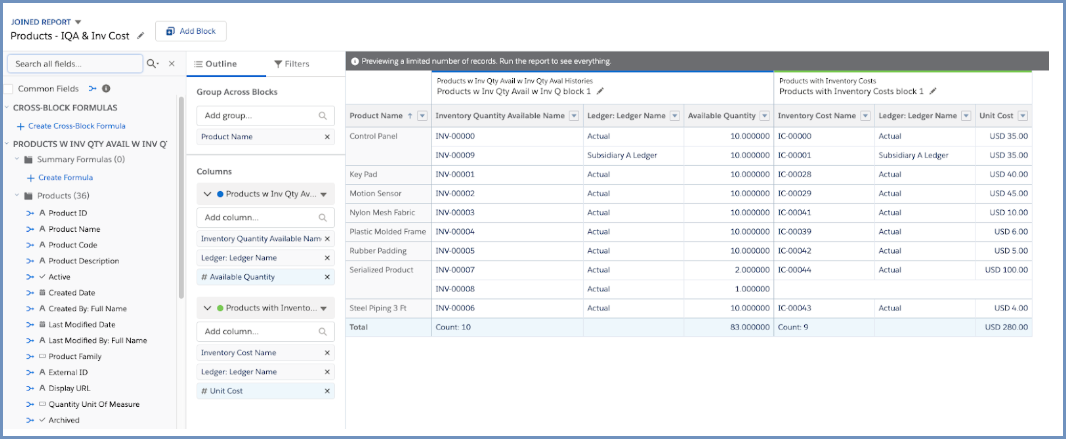Select the Product Code field
This screenshot has height=439, width=1066.
click(73, 245)
